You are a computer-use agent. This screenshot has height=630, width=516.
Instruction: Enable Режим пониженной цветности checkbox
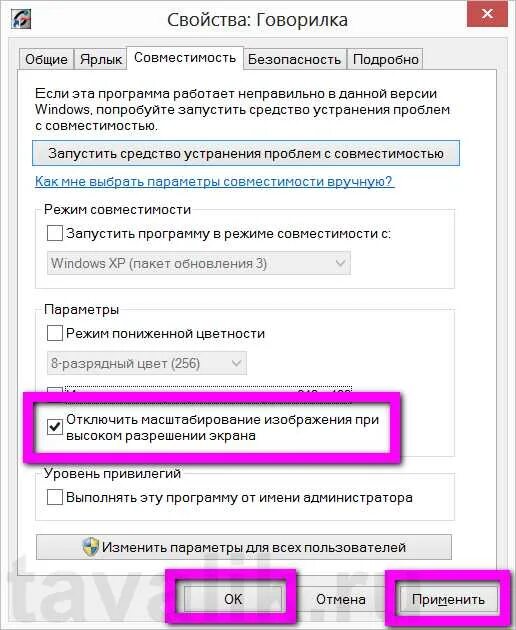pyautogui.click(x=55, y=333)
